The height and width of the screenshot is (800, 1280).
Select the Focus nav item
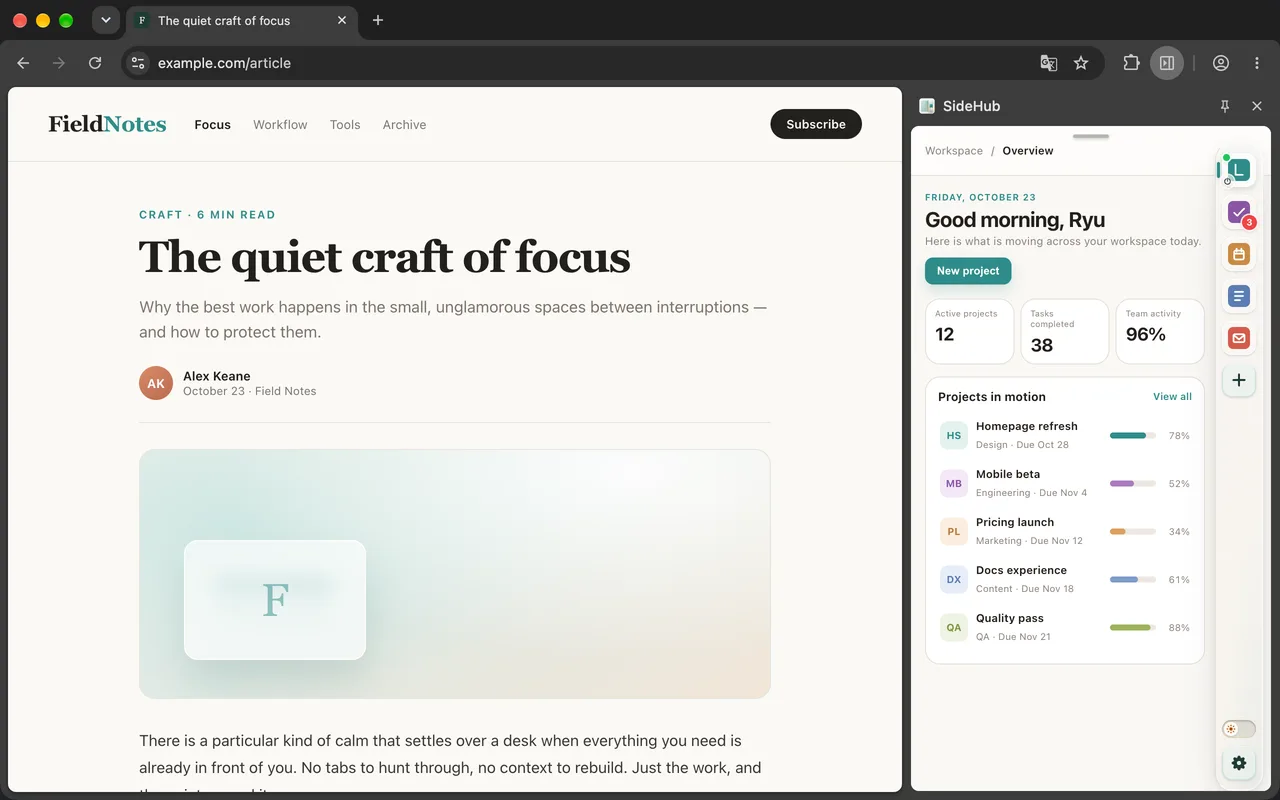(212, 125)
